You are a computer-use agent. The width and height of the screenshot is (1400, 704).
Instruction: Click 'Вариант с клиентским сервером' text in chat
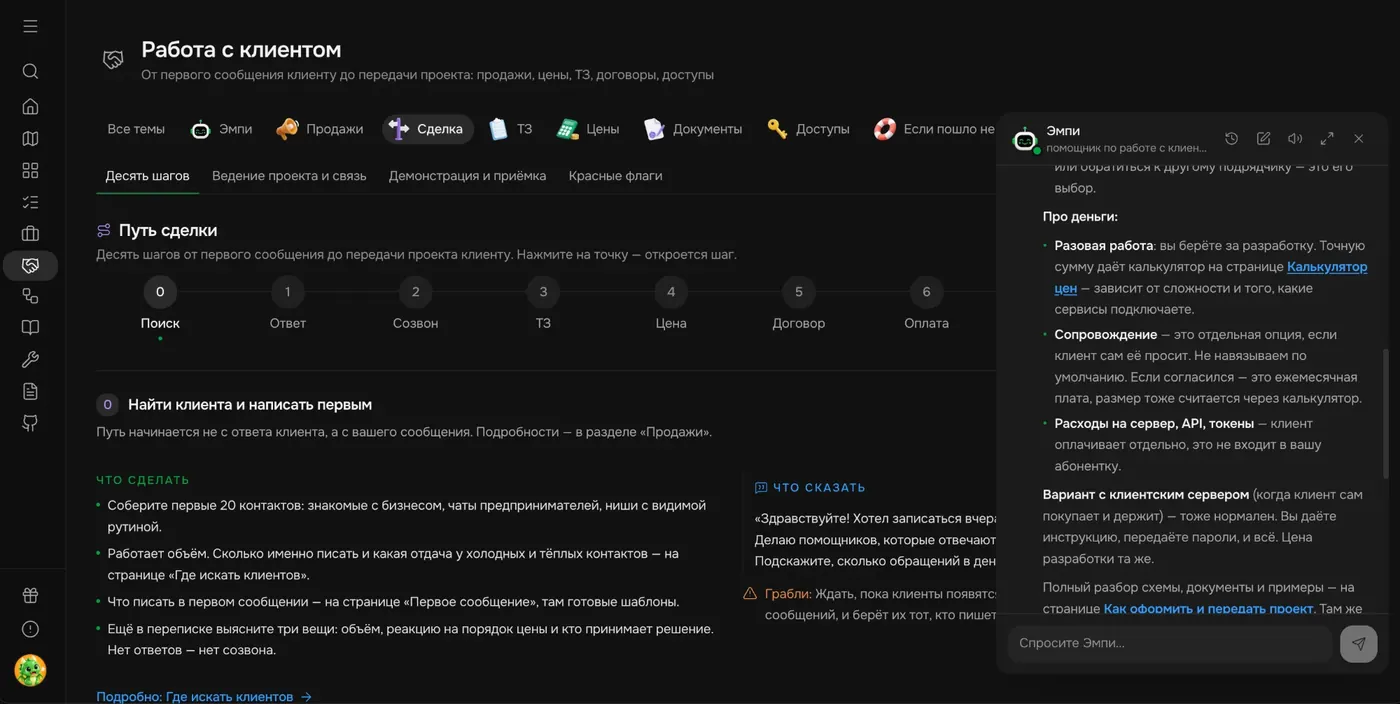pos(1146,495)
